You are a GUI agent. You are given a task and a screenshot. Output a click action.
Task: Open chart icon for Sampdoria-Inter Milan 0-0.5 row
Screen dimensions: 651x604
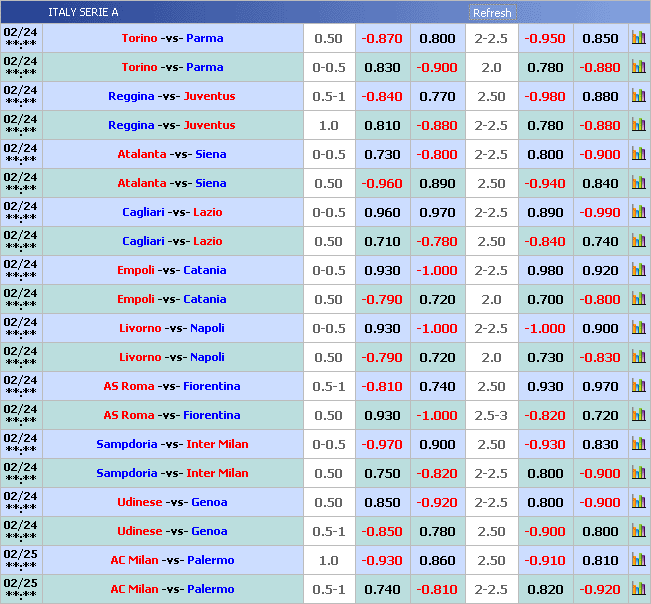click(x=638, y=445)
